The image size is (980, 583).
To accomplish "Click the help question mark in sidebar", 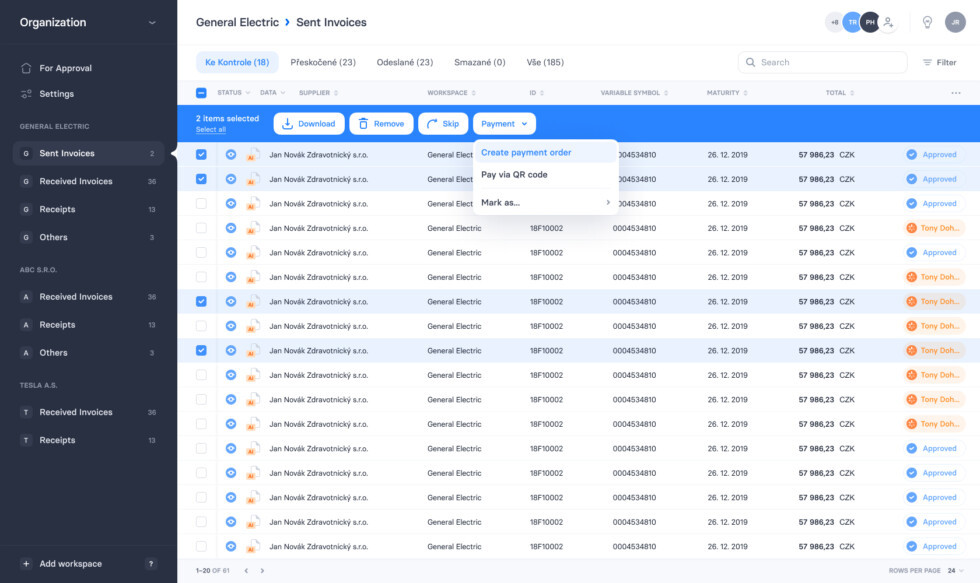I will [x=151, y=564].
